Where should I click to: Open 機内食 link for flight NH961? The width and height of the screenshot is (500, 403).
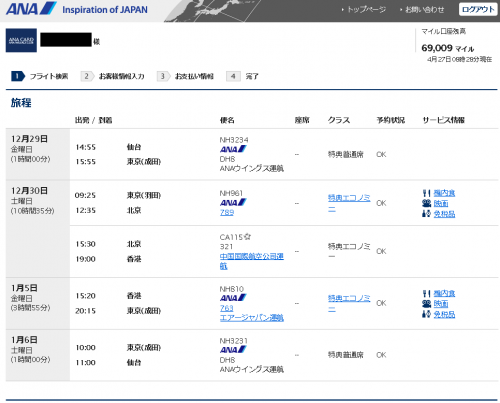tap(444, 193)
